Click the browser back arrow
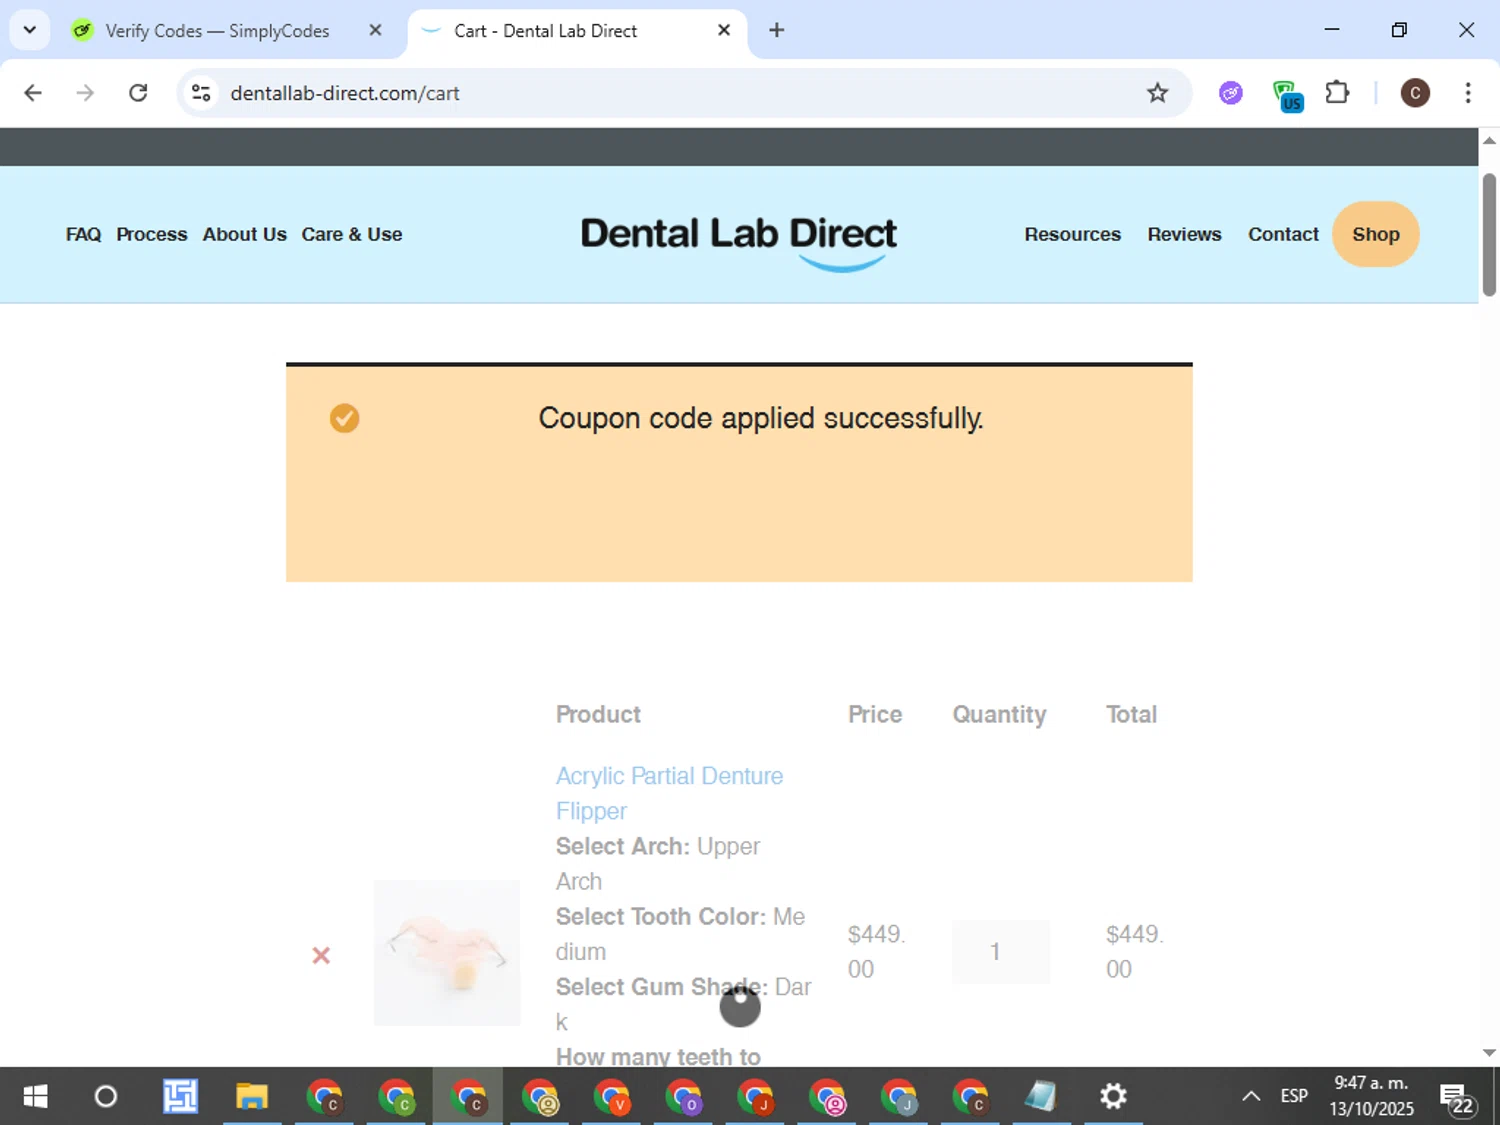The height and width of the screenshot is (1125, 1500). tap(33, 93)
